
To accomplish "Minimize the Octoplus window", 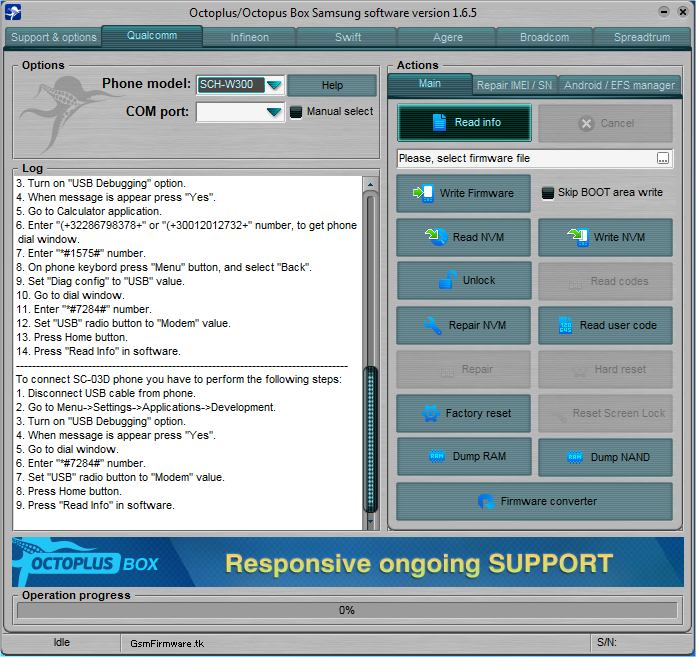I will click(x=664, y=12).
